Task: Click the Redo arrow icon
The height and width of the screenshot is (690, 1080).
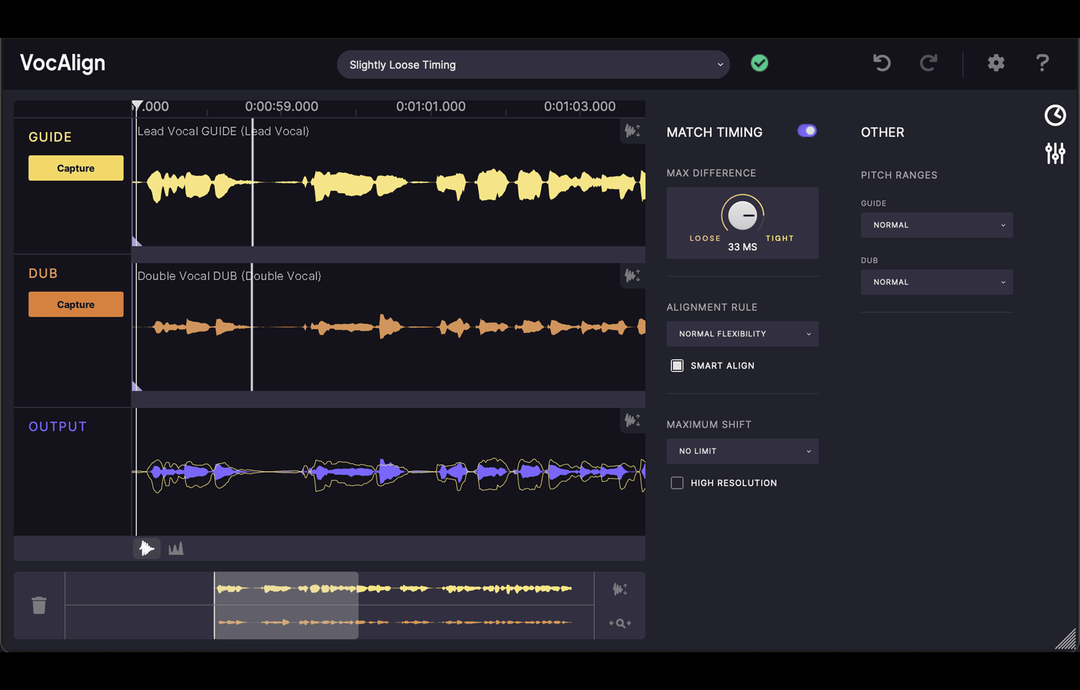Action: click(x=928, y=63)
